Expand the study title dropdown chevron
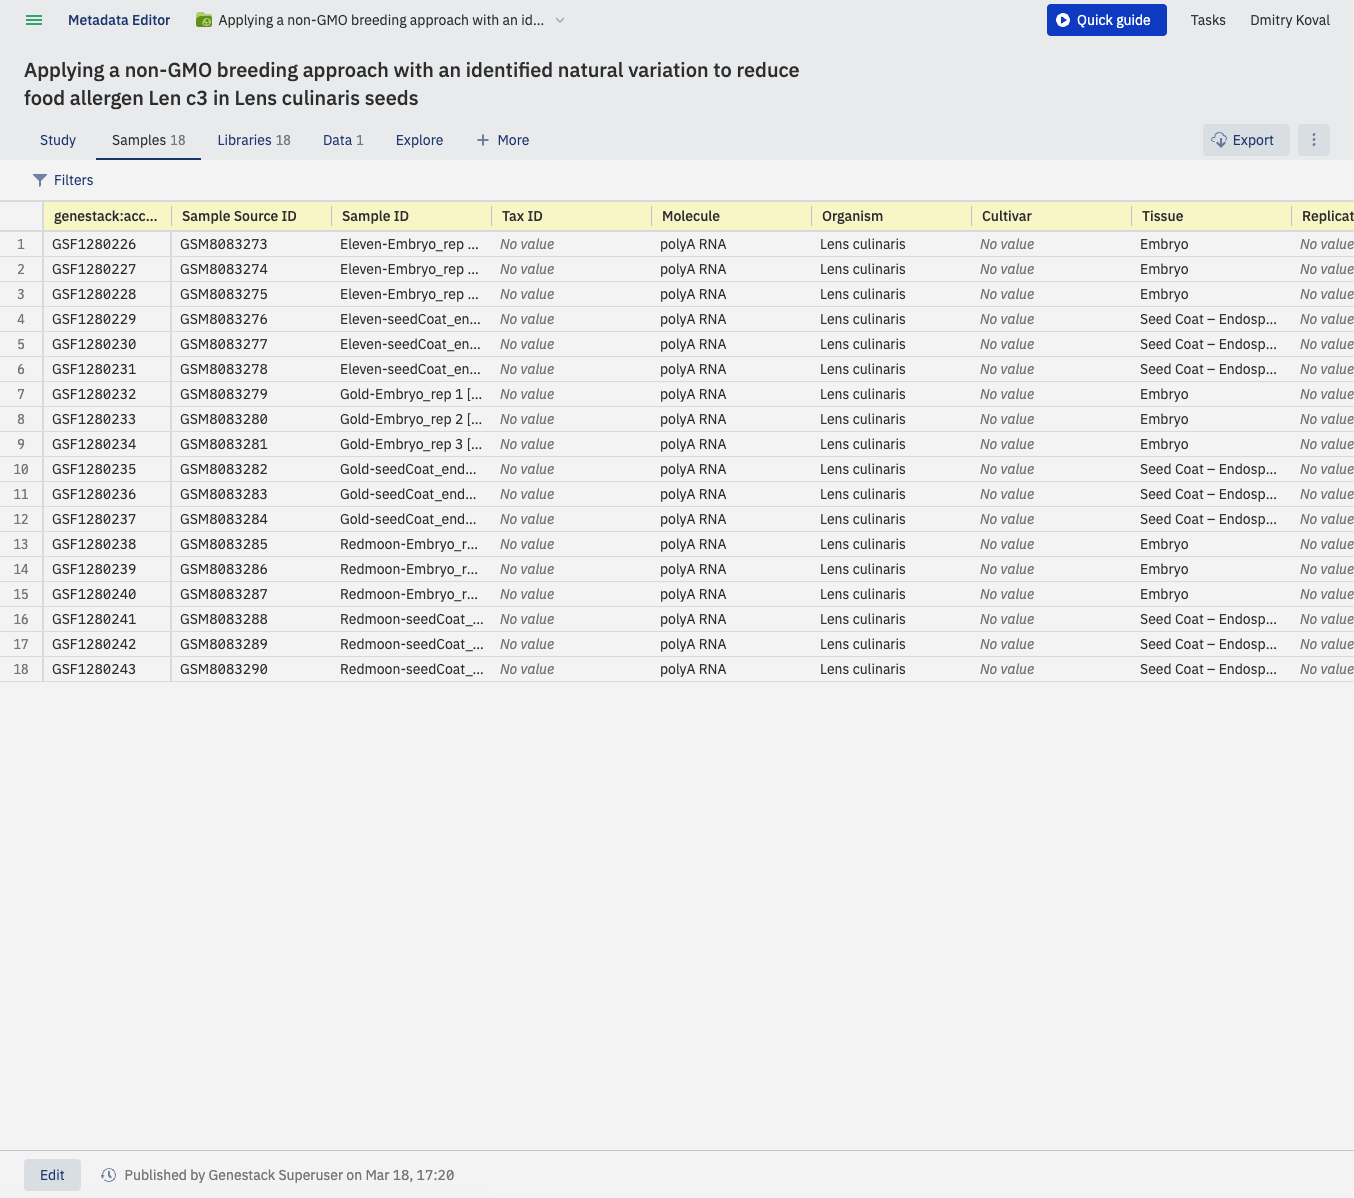Image resolution: width=1354 pixels, height=1198 pixels. point(560,20)
